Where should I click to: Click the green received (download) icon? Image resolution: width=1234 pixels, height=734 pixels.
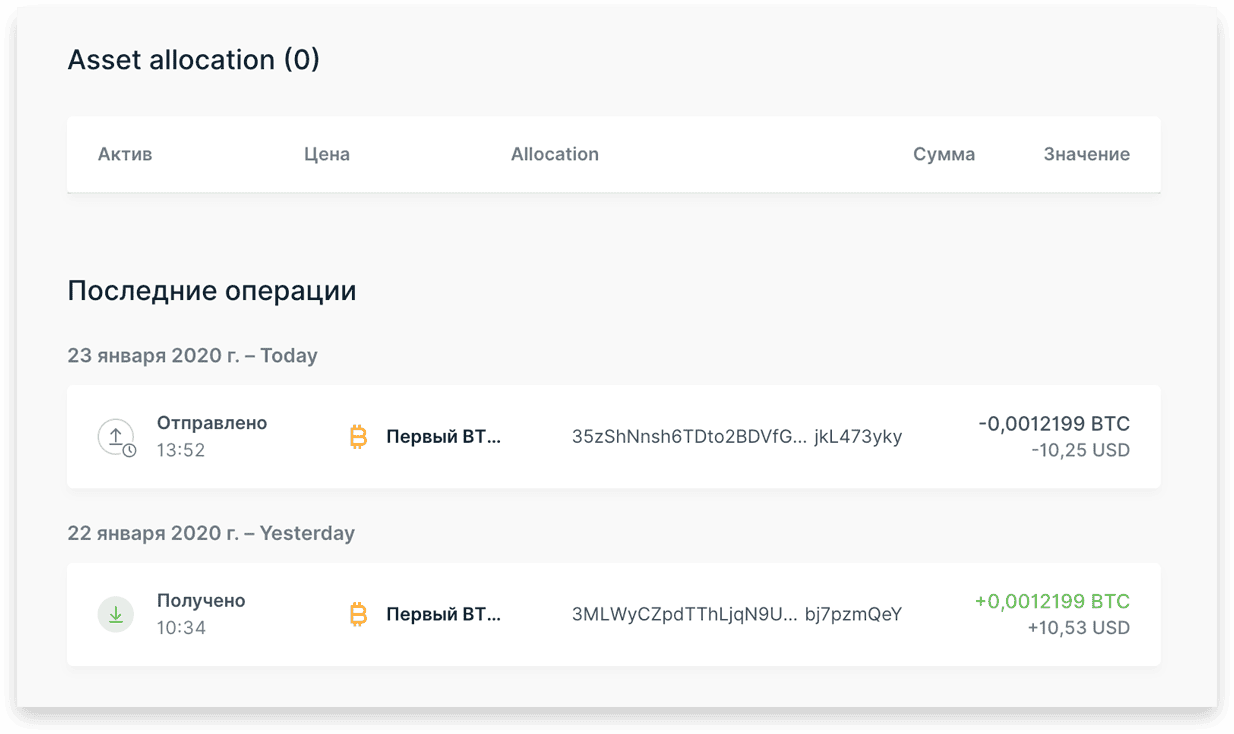tap(116, 614)
